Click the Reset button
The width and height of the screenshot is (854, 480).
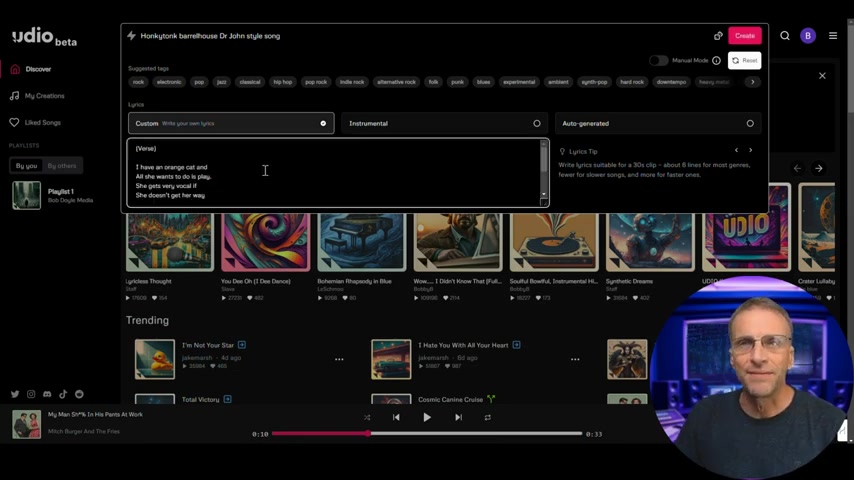click(745, 60)
